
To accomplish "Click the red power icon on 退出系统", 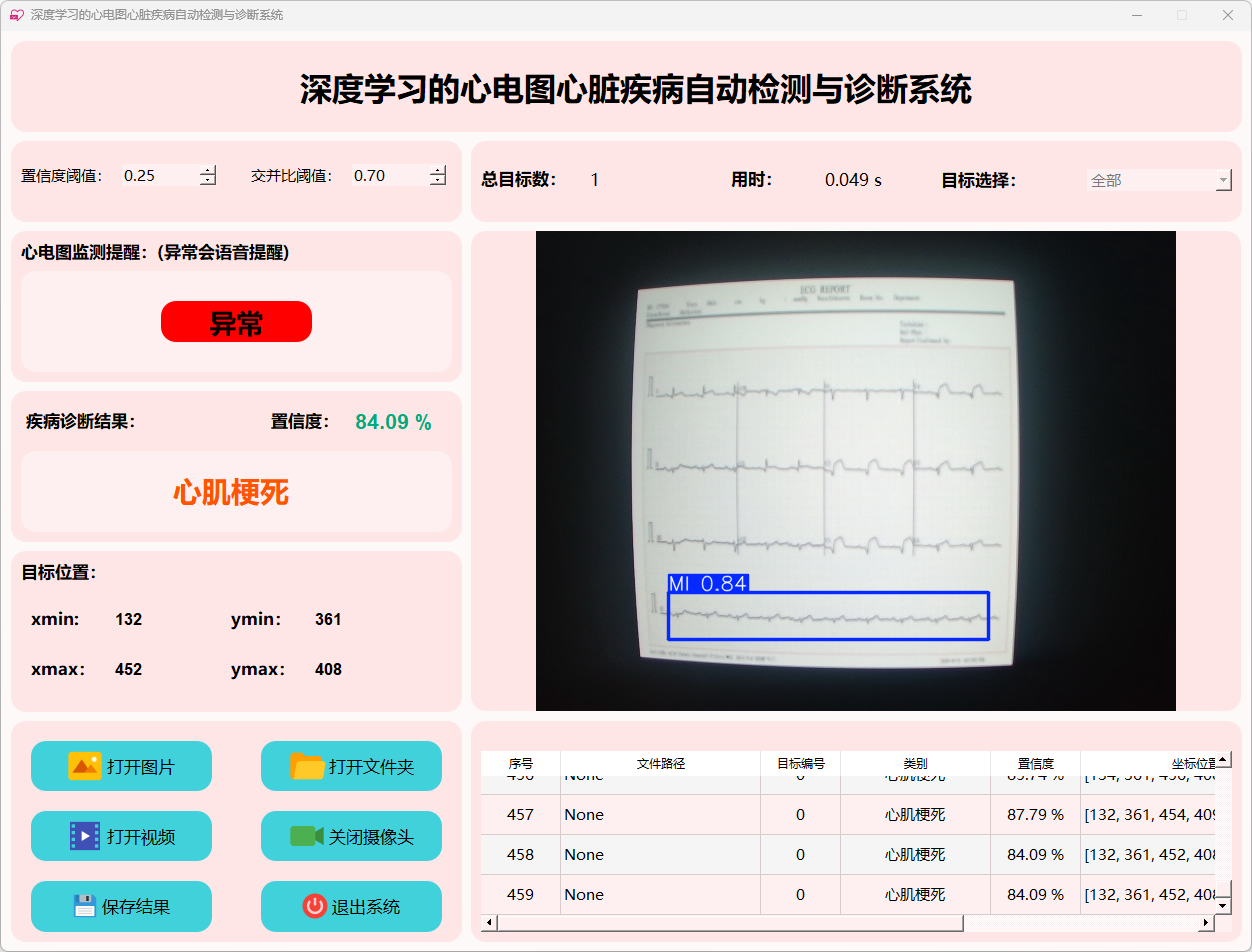I will coord(314,906).
